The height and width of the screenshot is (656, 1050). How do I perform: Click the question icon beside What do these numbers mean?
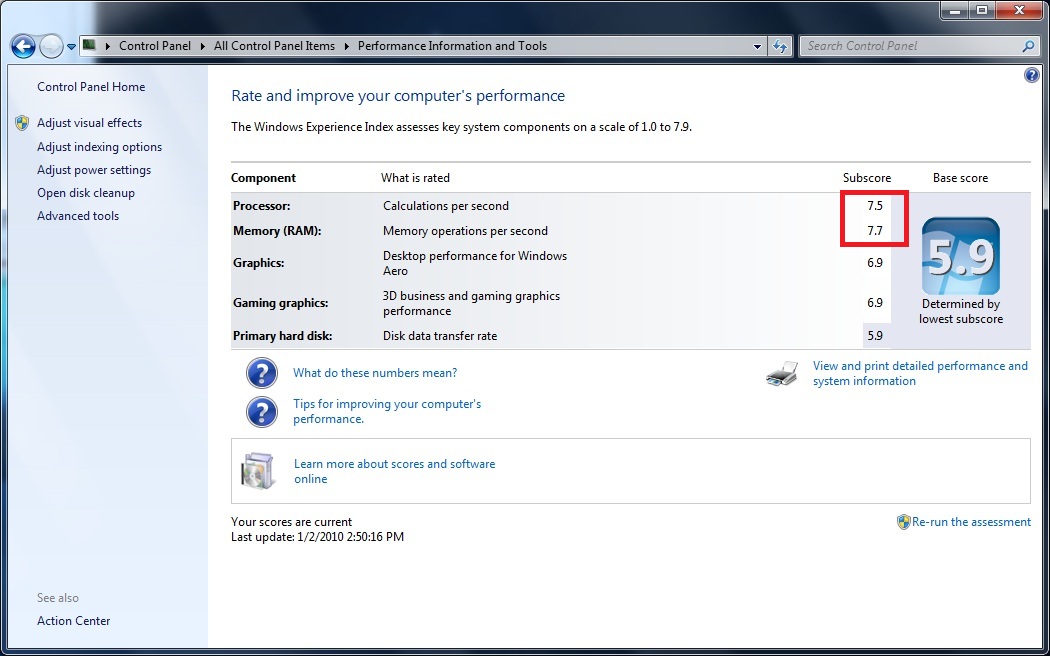(262, 374)
